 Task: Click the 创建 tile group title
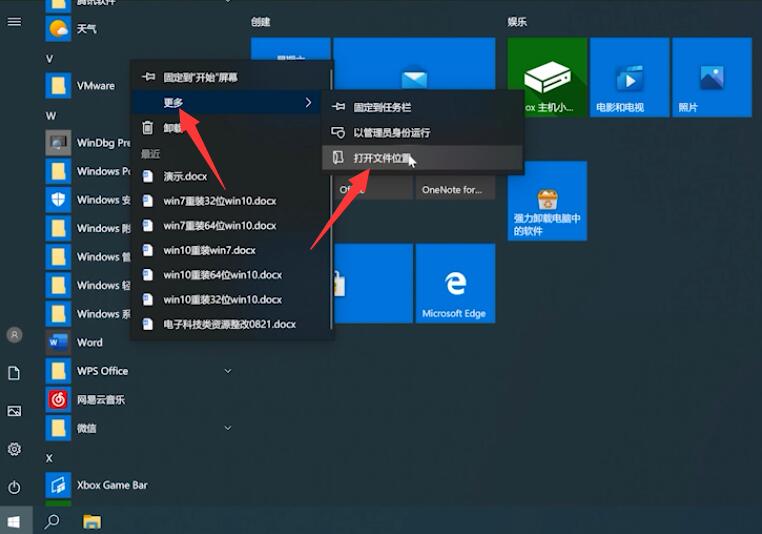(x=260, y=22)
